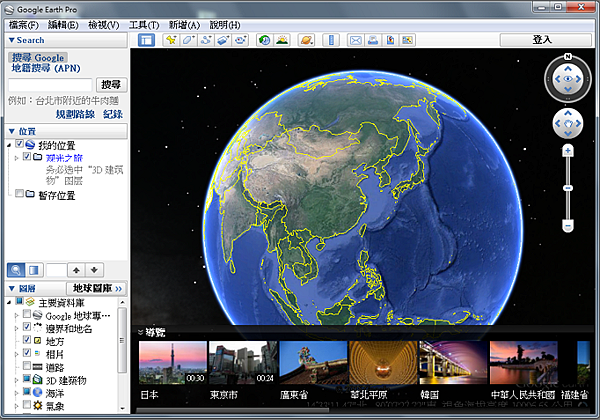
Task: Check Google 地球專… layer checkbox
Action: 27,314
